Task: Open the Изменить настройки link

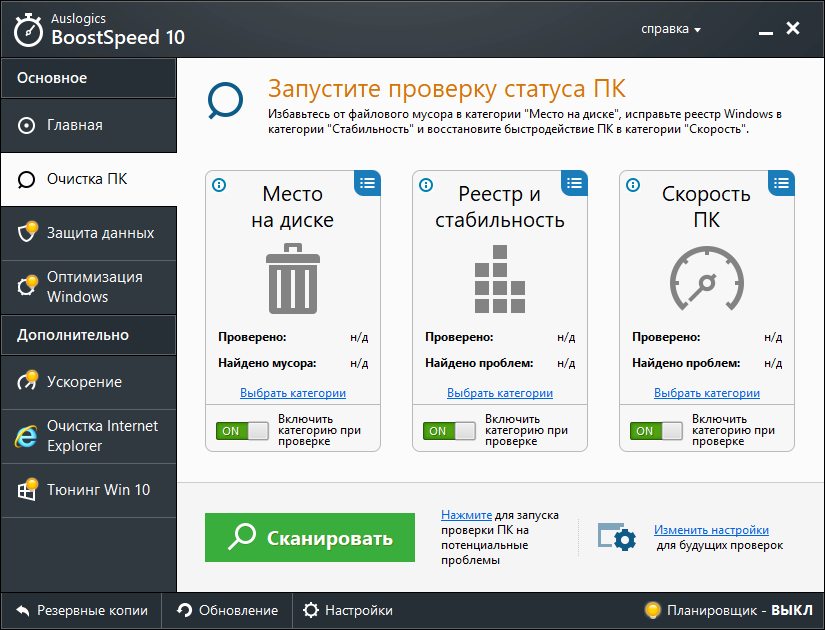Action: [x=711, y=530]
